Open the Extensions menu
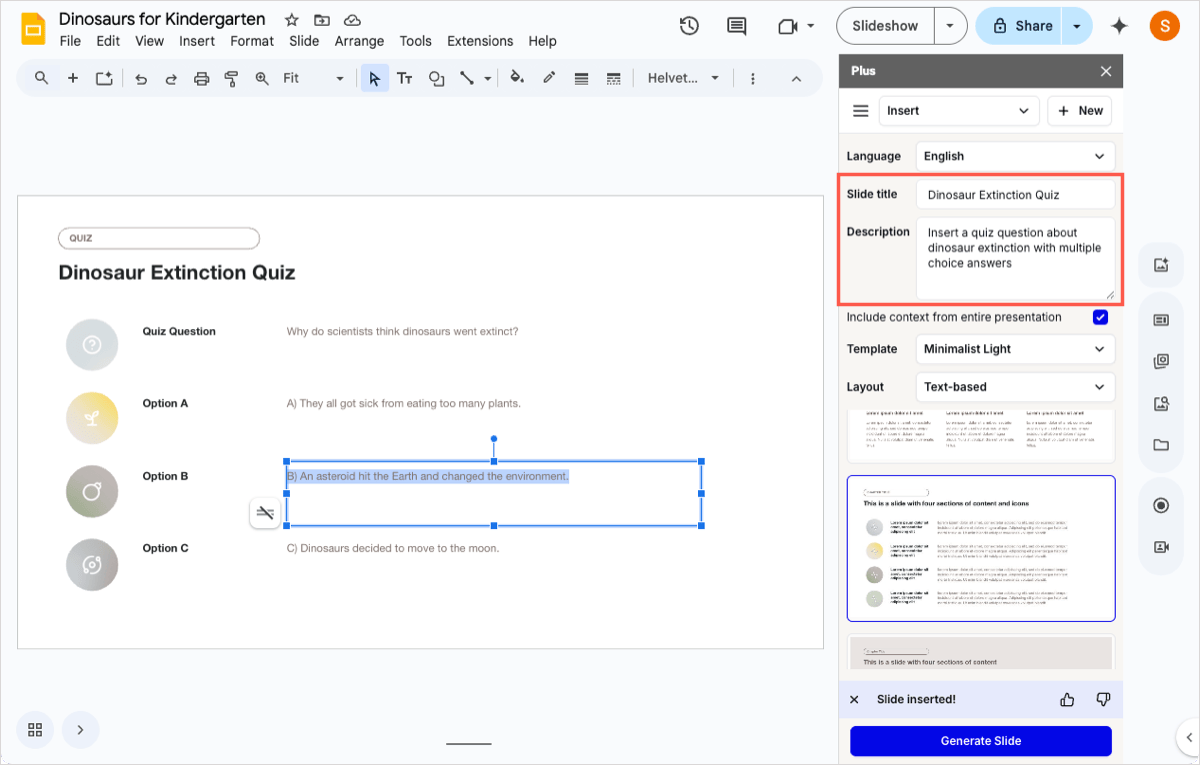The image size is (1200, 765). (x=480, y=41)
